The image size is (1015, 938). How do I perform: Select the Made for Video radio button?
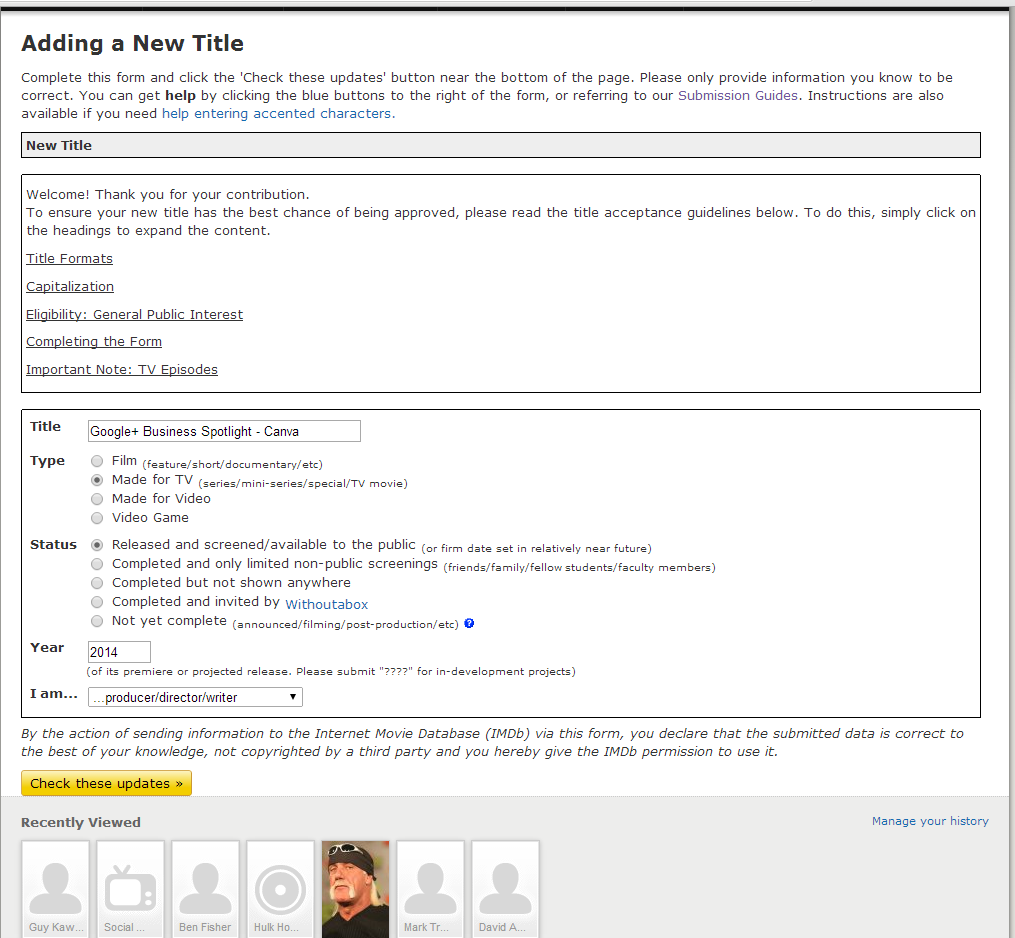coord(97,499)
